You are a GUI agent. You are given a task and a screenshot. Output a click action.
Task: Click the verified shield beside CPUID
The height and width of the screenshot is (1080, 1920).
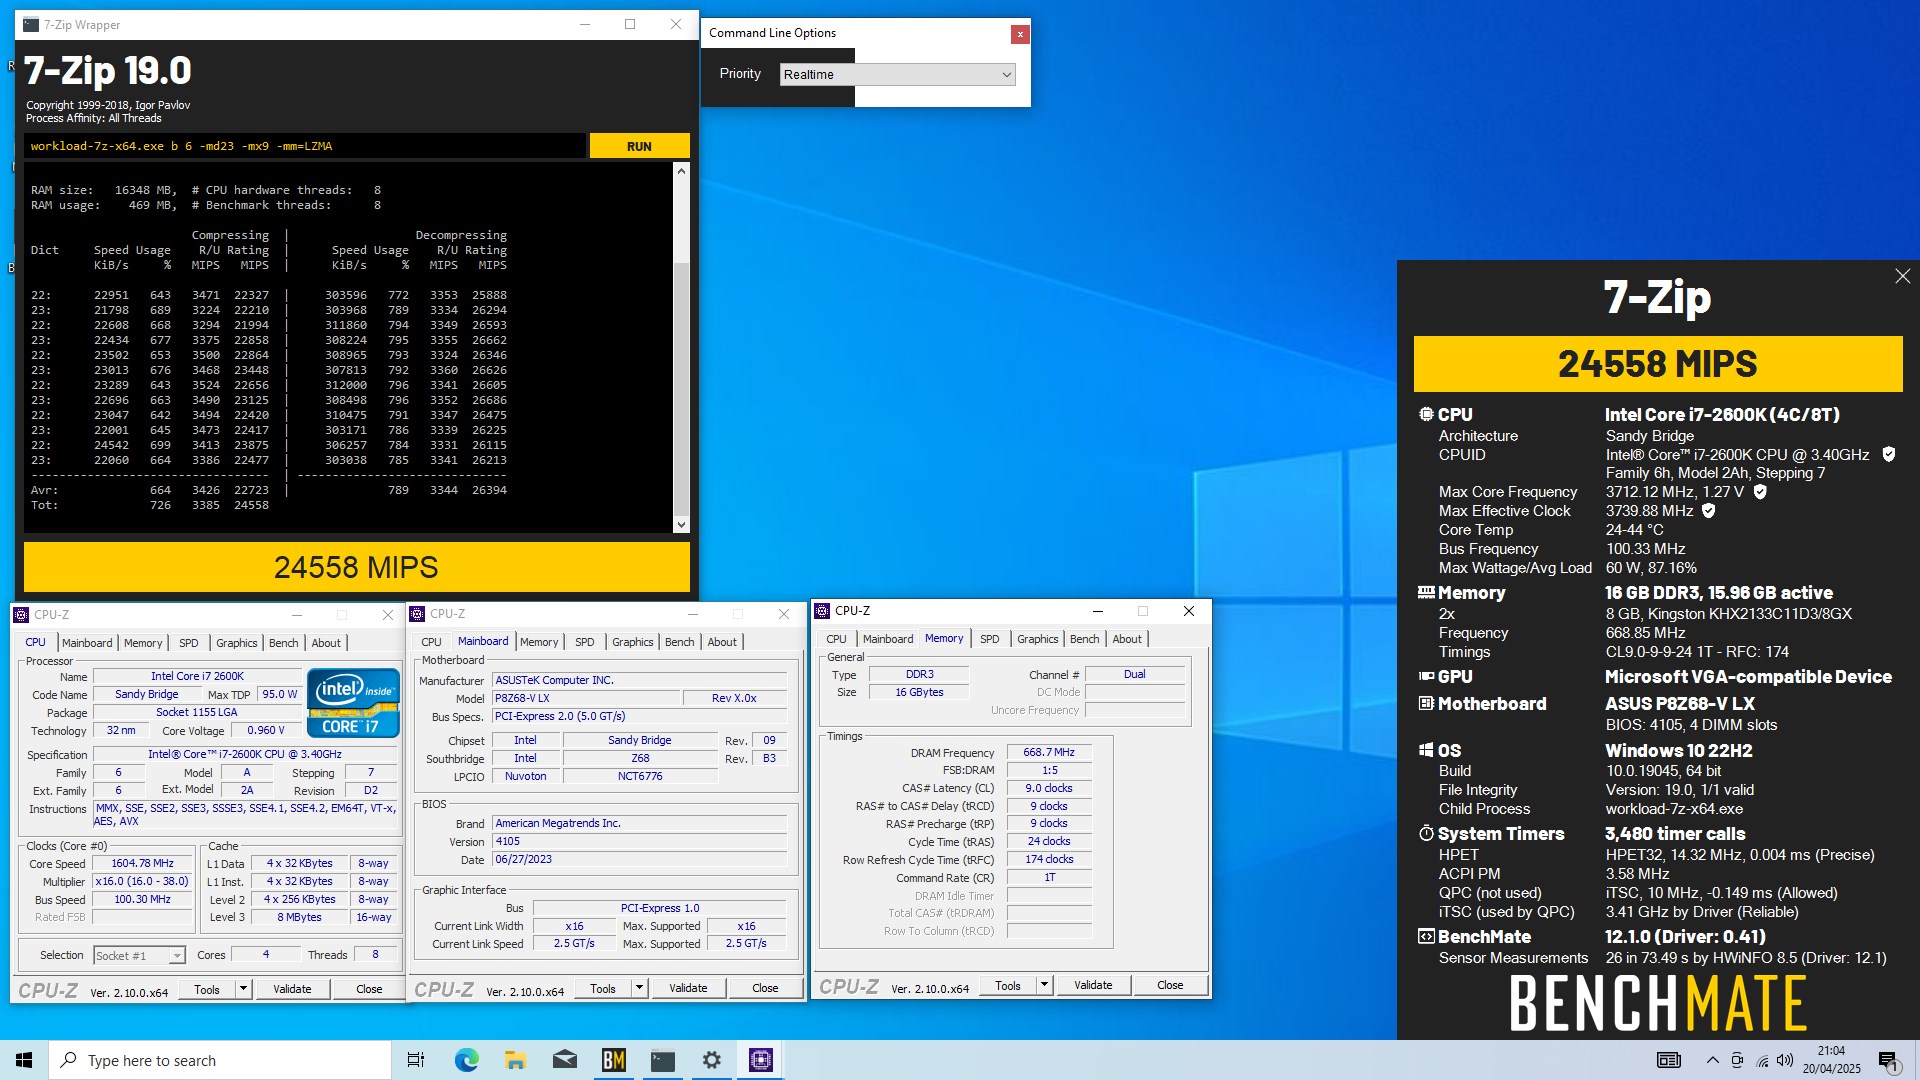point(1889,454)
